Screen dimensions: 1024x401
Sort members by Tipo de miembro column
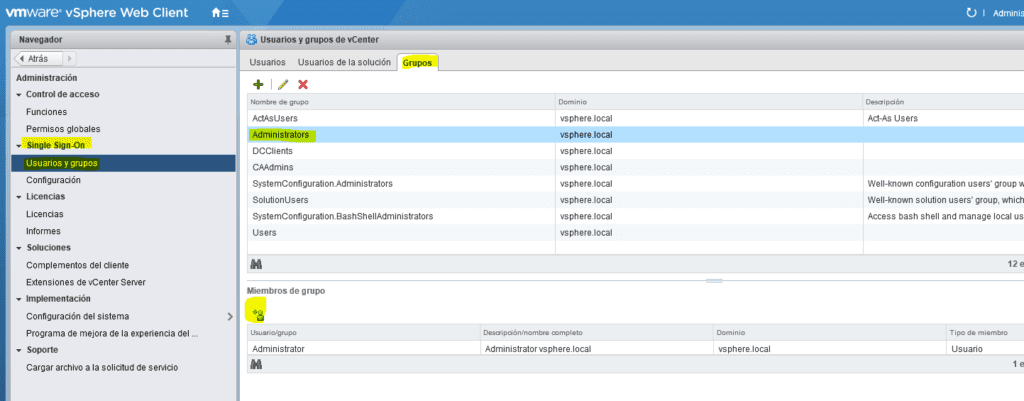(x=985, y=333)
